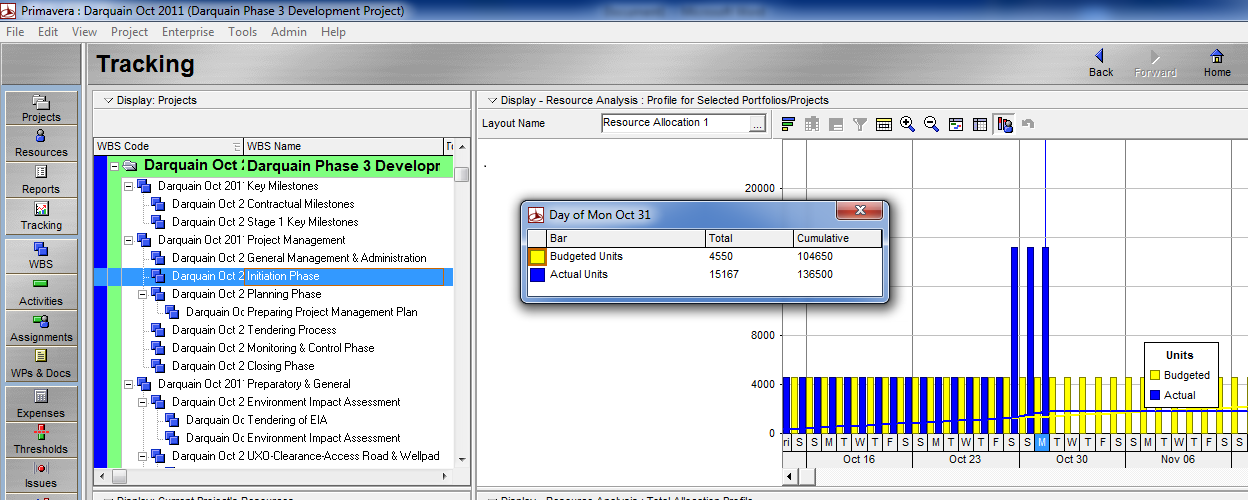Sort by the WBS Name column header
The width and height of the screenshot is (1248, 500).
point(342,146)
